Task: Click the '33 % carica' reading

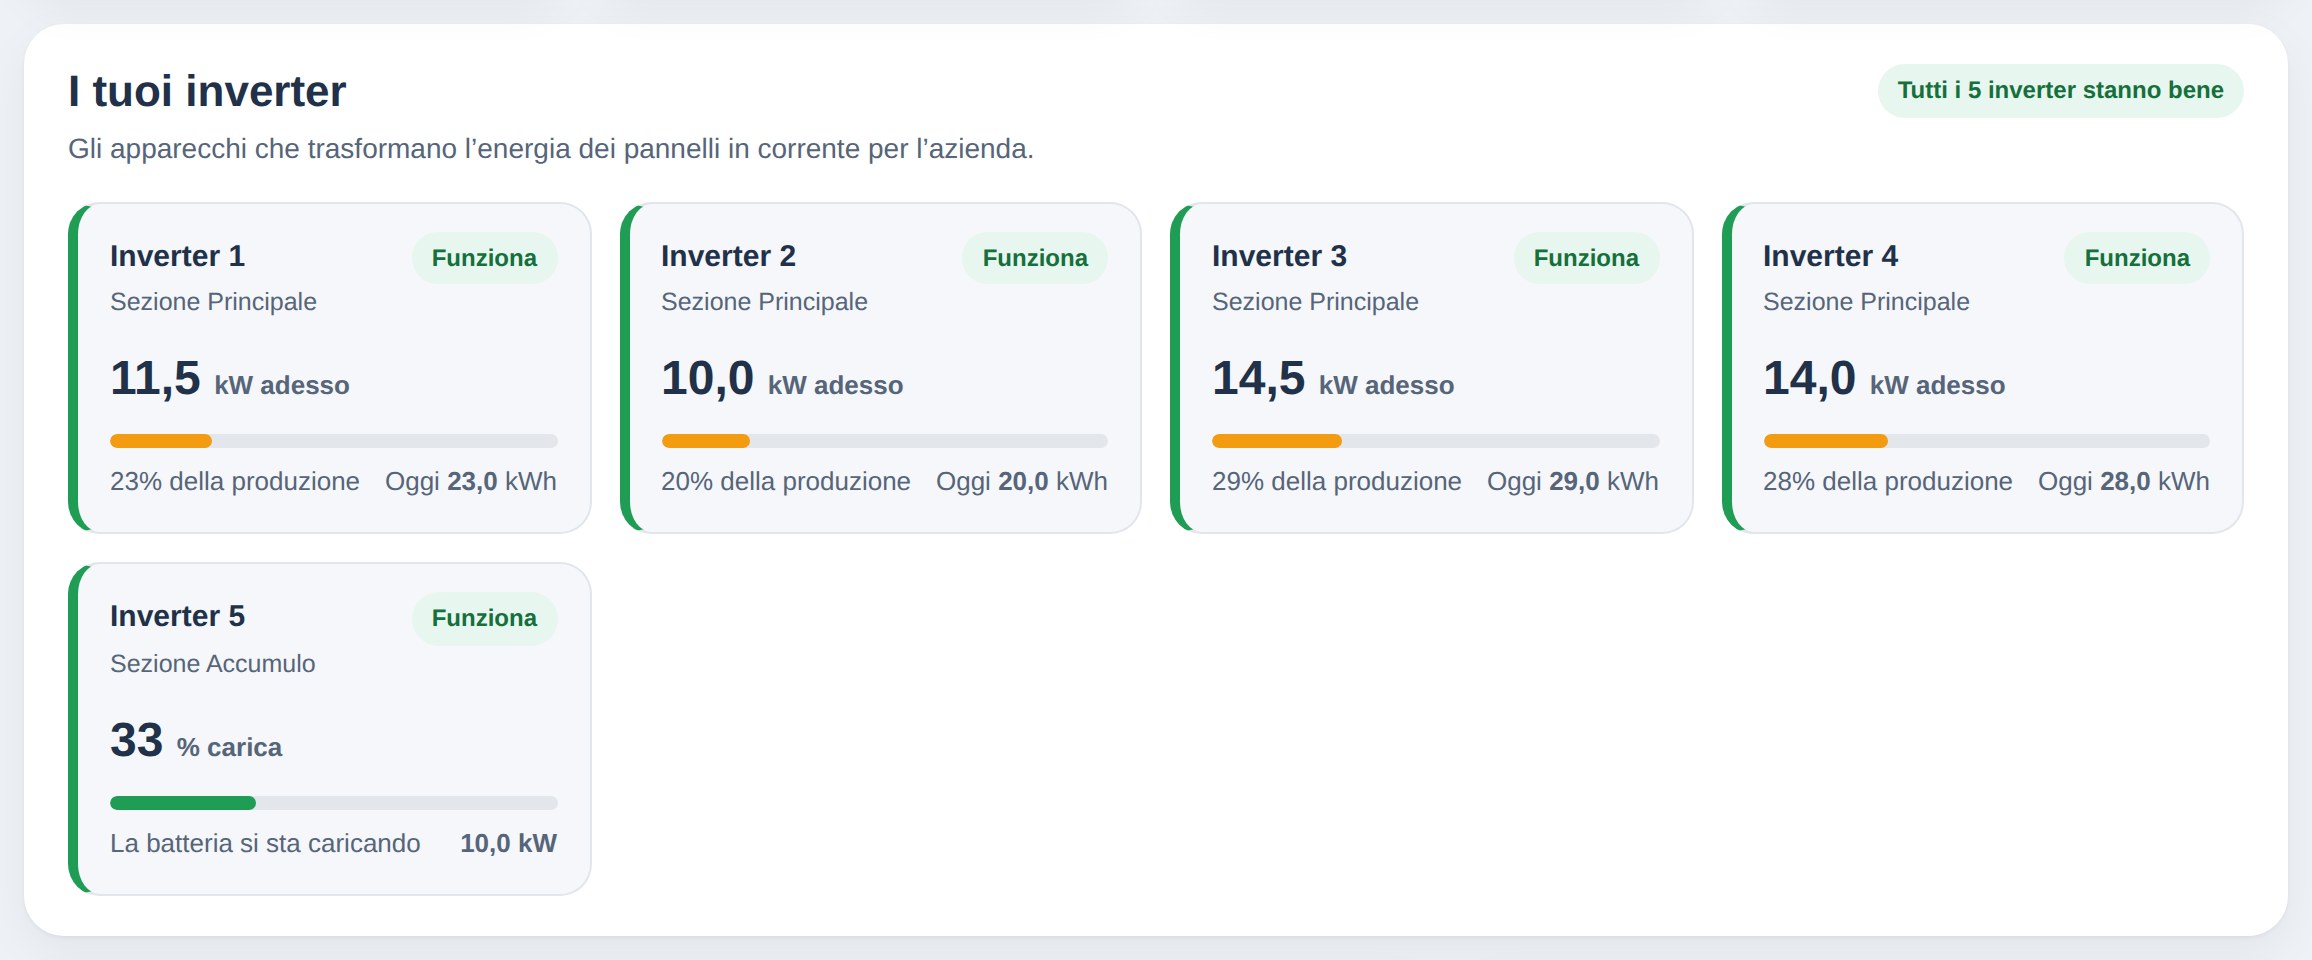Action: (x=196, y=742)
